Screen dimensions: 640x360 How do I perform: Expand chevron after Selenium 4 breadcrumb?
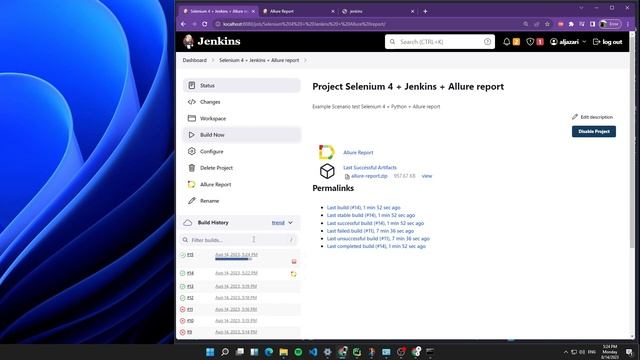pos(305,60)
